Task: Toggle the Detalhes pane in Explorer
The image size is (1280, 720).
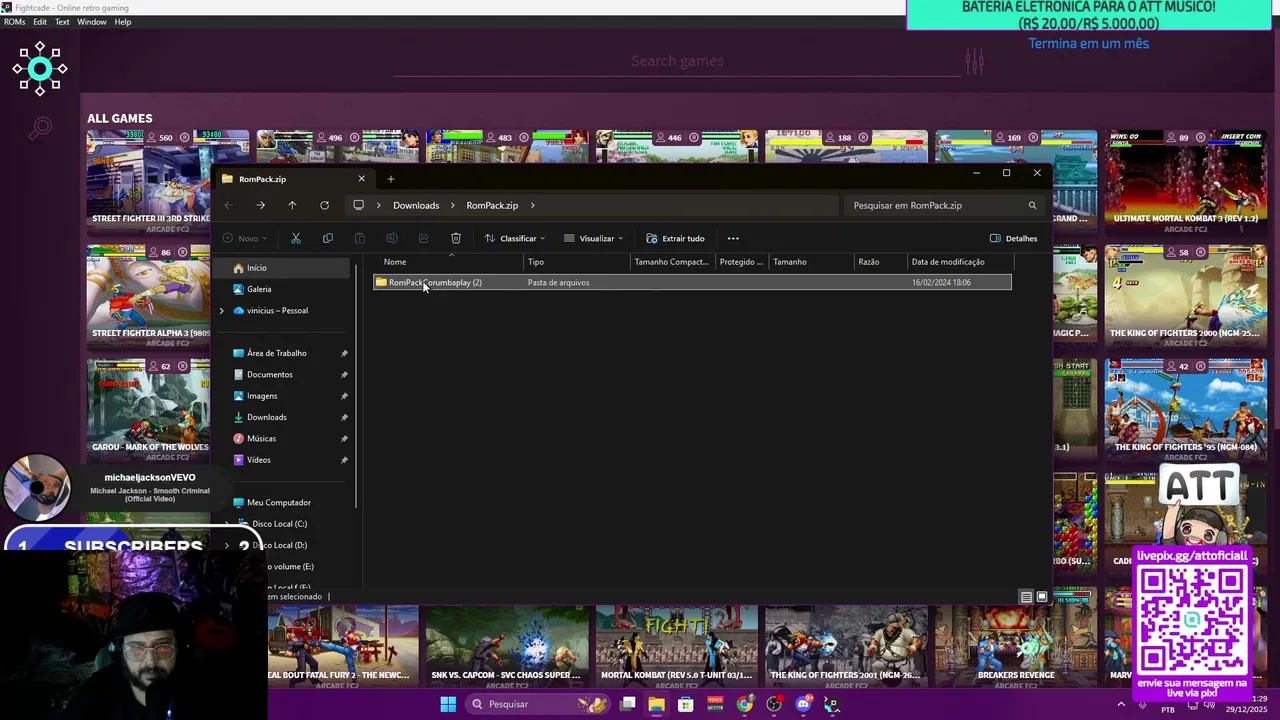Action: 1013,238
